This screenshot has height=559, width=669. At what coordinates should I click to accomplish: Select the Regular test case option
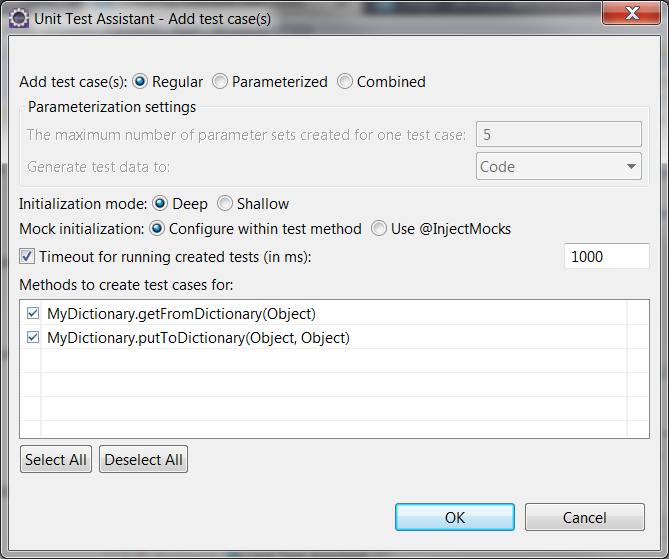pyautogui.click(x=140, y=82)
